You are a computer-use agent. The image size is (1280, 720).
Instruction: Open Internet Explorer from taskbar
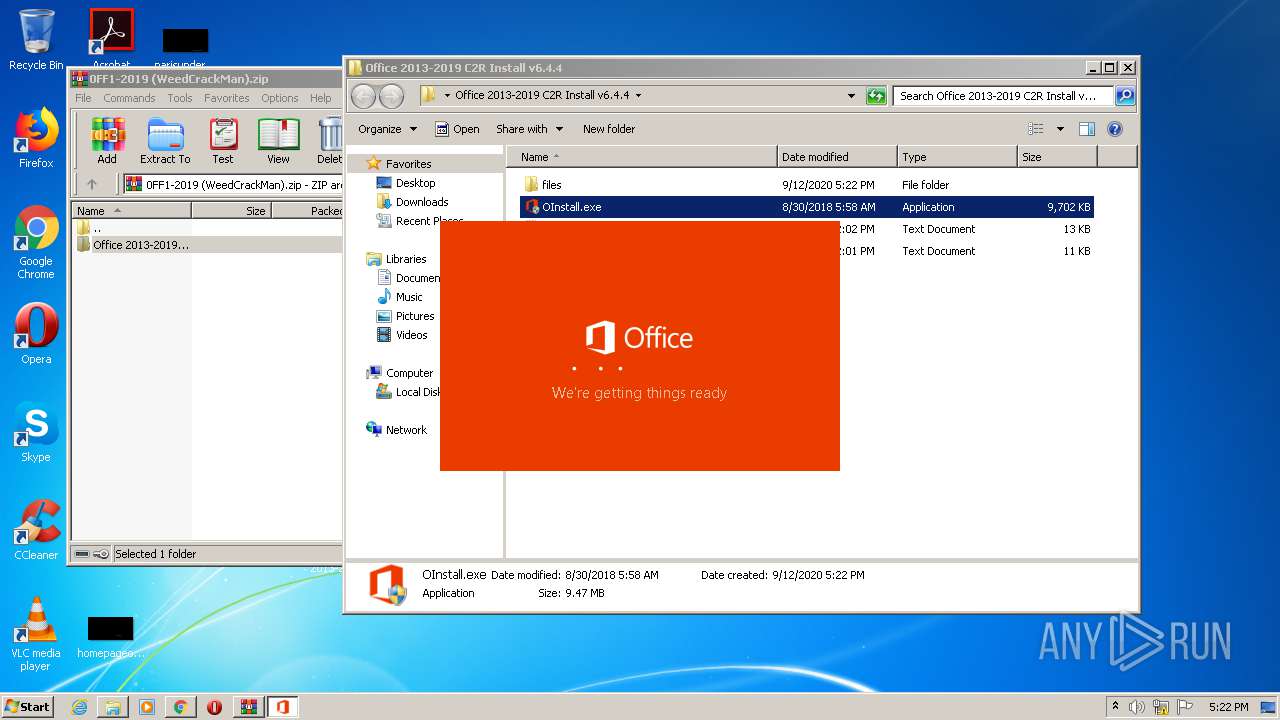79,707
